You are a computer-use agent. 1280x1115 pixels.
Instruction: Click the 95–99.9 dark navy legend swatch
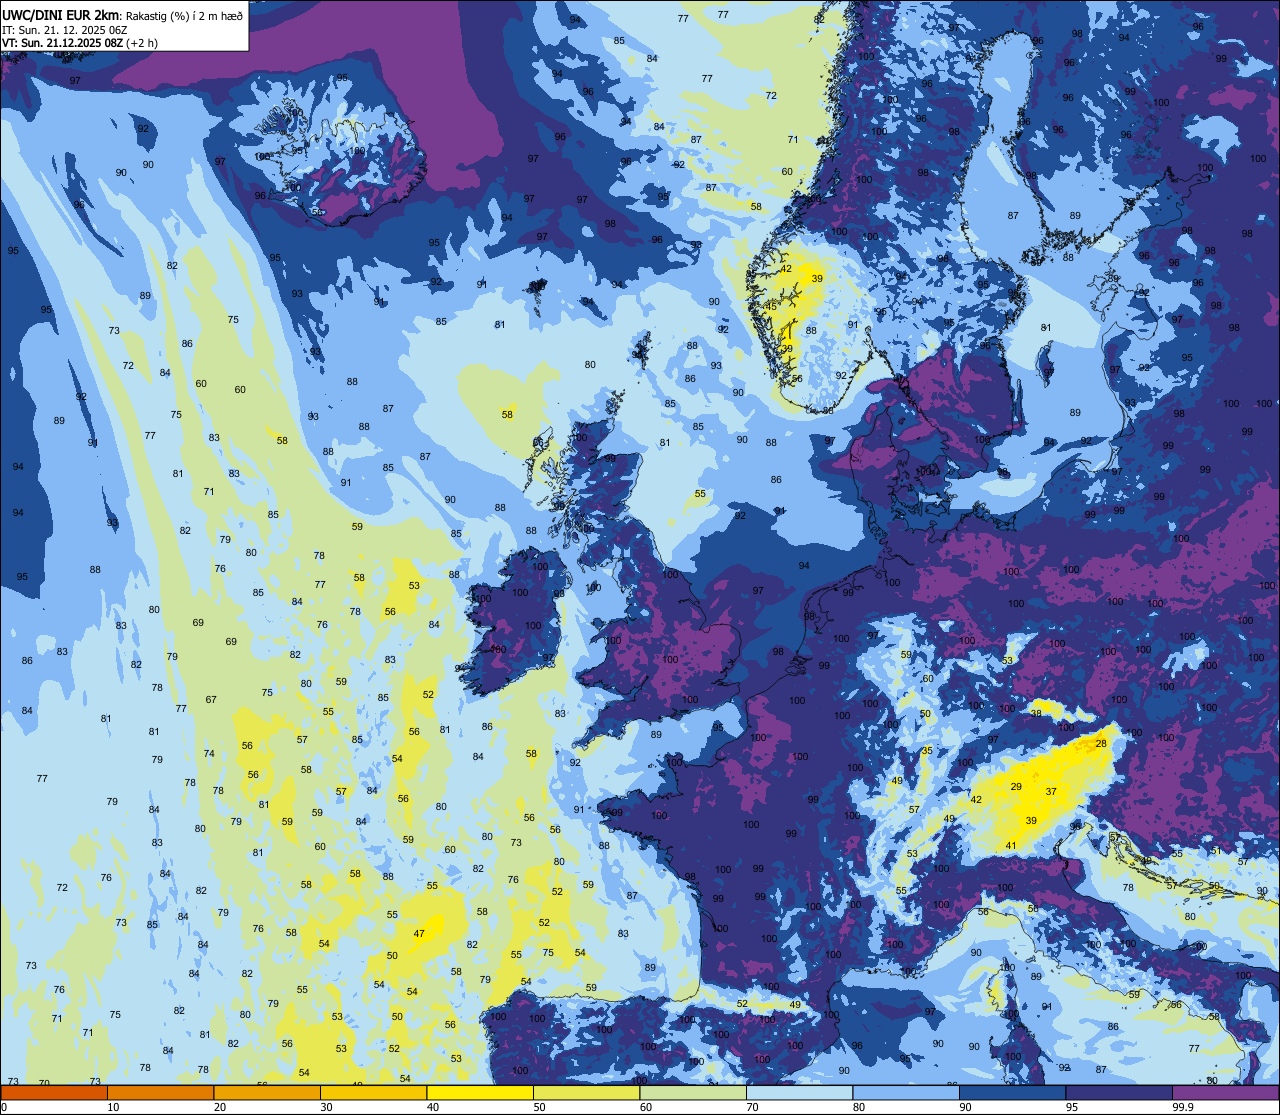[1120, 1092]
